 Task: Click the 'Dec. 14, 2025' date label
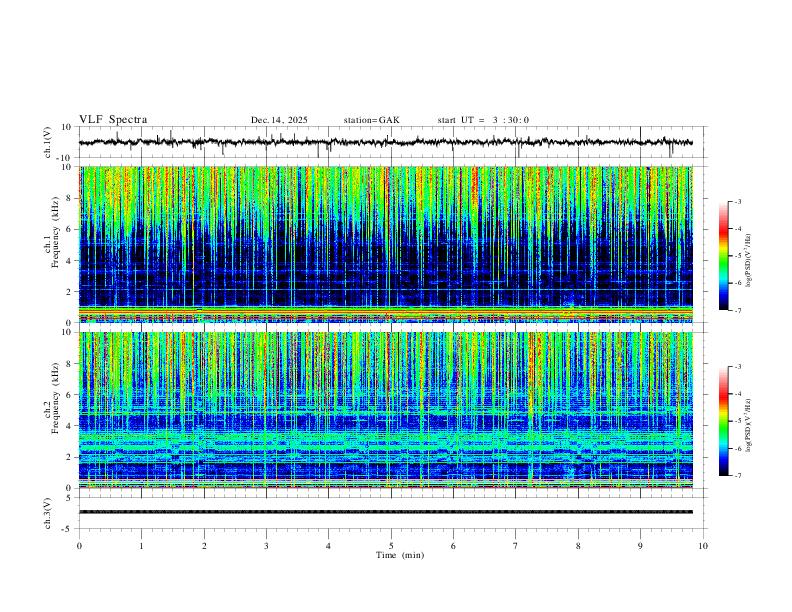point(279,120)
